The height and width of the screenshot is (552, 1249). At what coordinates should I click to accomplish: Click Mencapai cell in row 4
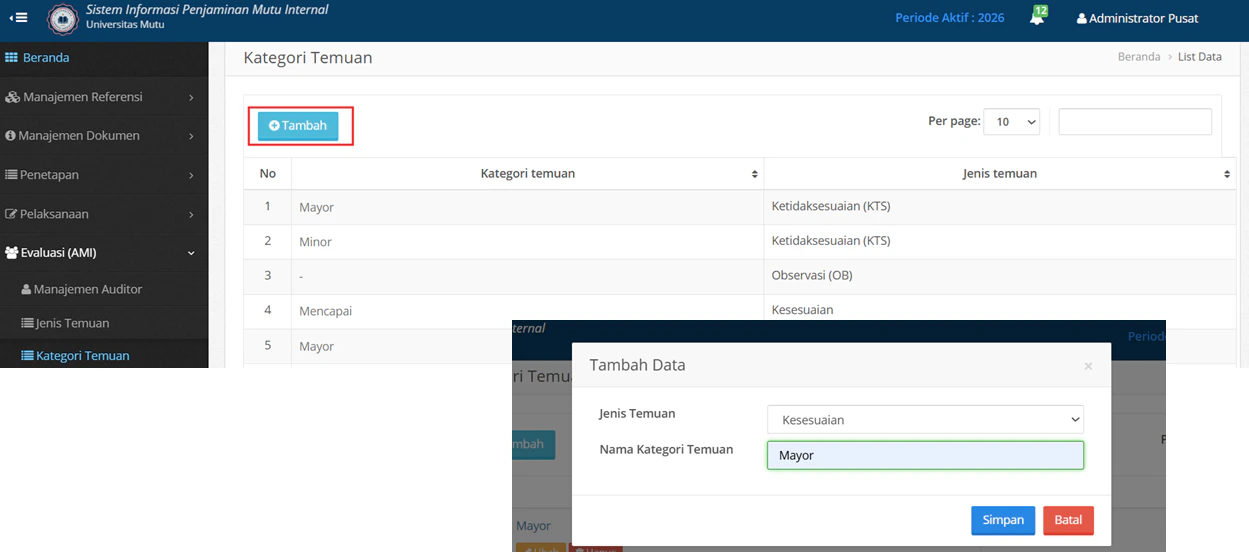click(528, 311)
